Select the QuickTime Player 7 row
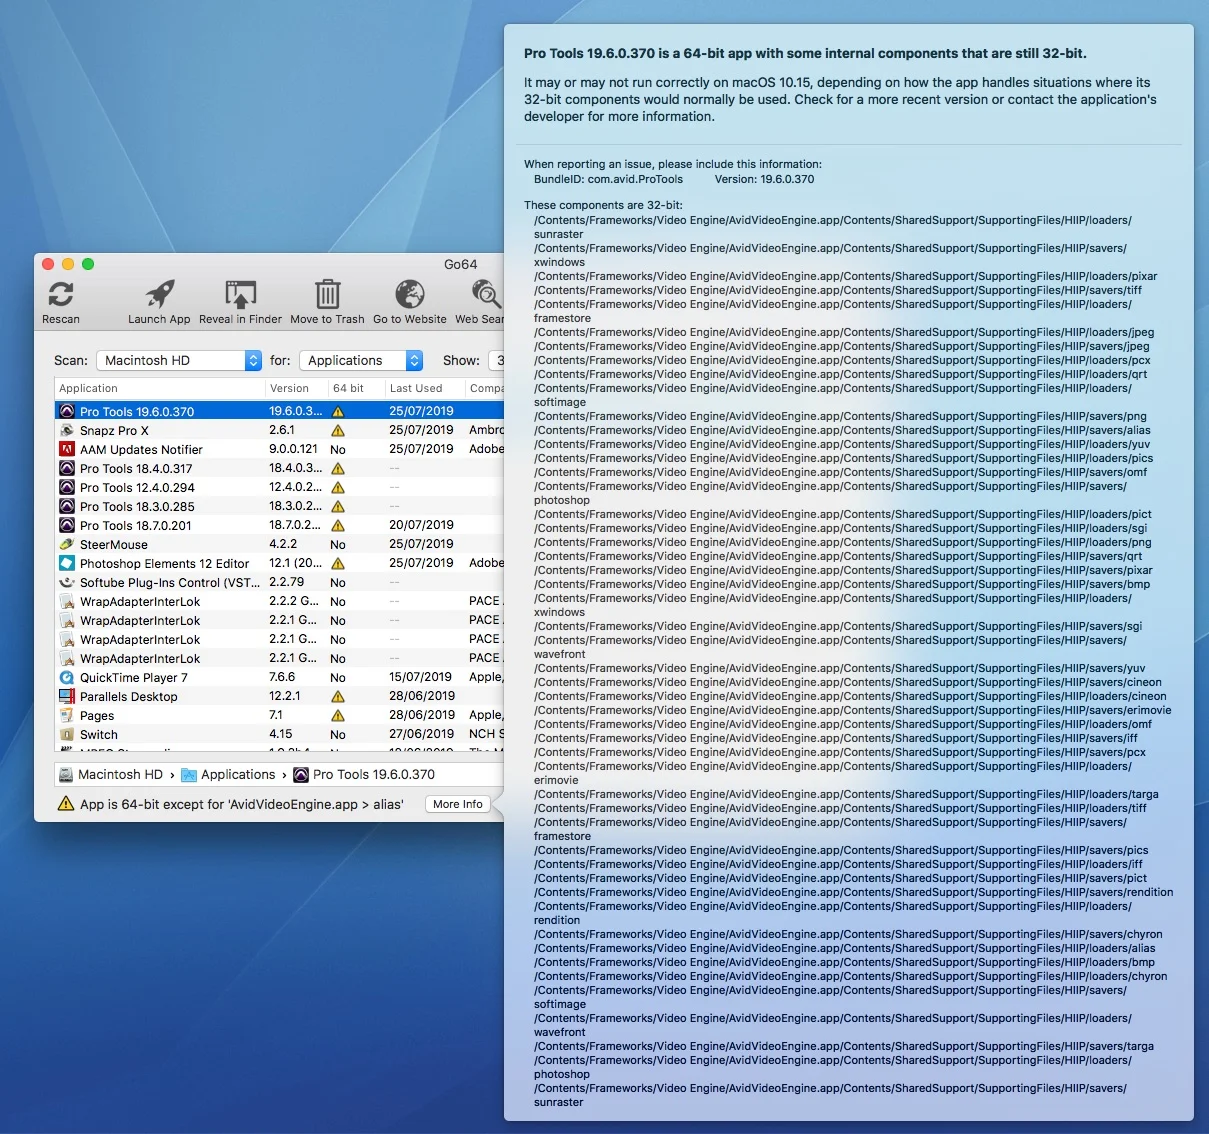The image size is (1209, 1134). click(x=279, y=677)
